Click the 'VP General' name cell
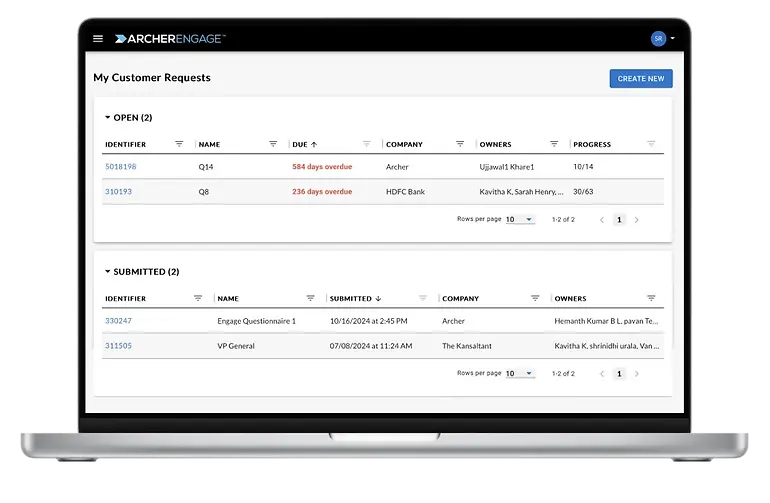The height and width of the screenshot is (503, 770). click(236, 346)
